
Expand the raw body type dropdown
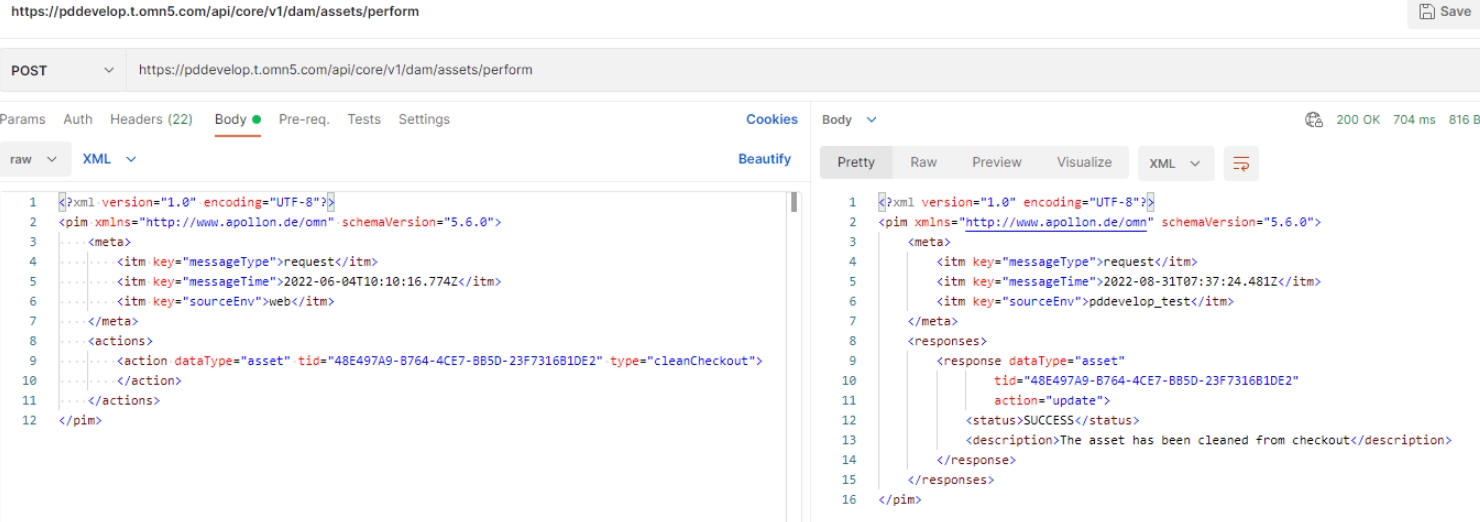pos(34,159)
